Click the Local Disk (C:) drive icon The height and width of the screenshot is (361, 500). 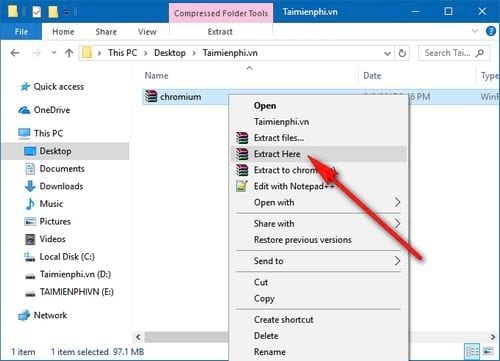(30, 257)
